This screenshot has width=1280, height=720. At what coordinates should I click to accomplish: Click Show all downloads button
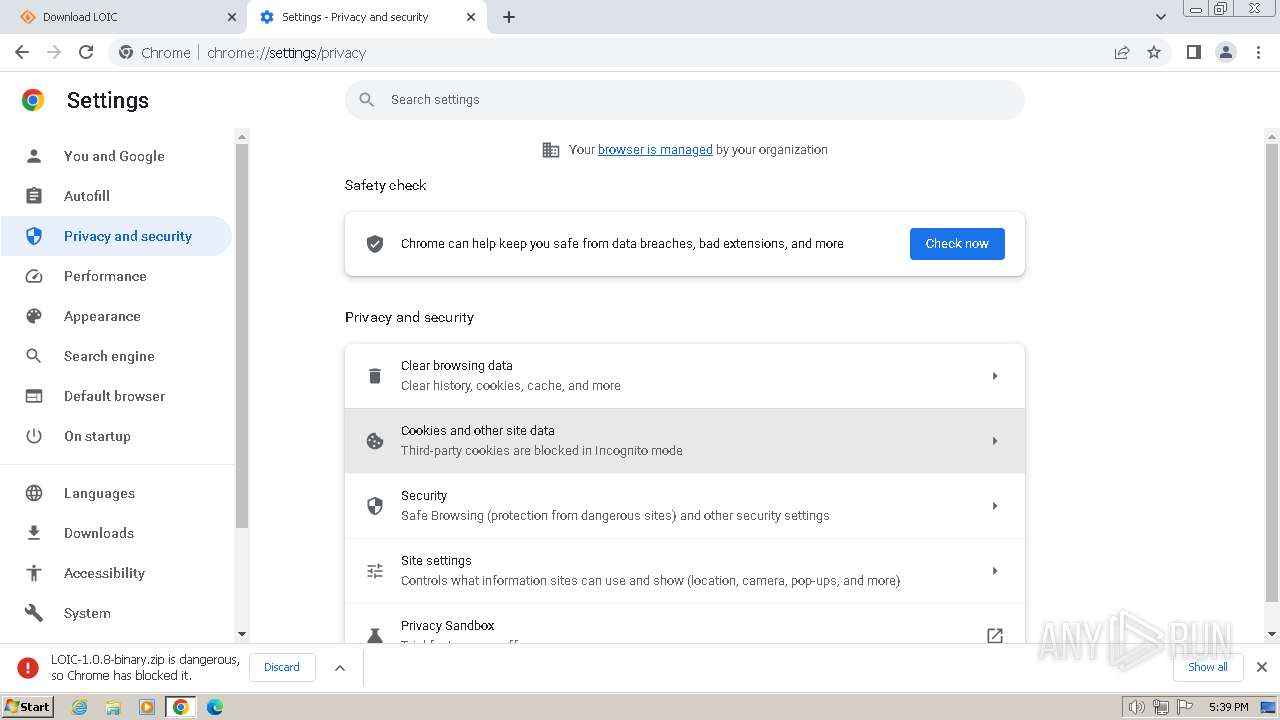1208,667
